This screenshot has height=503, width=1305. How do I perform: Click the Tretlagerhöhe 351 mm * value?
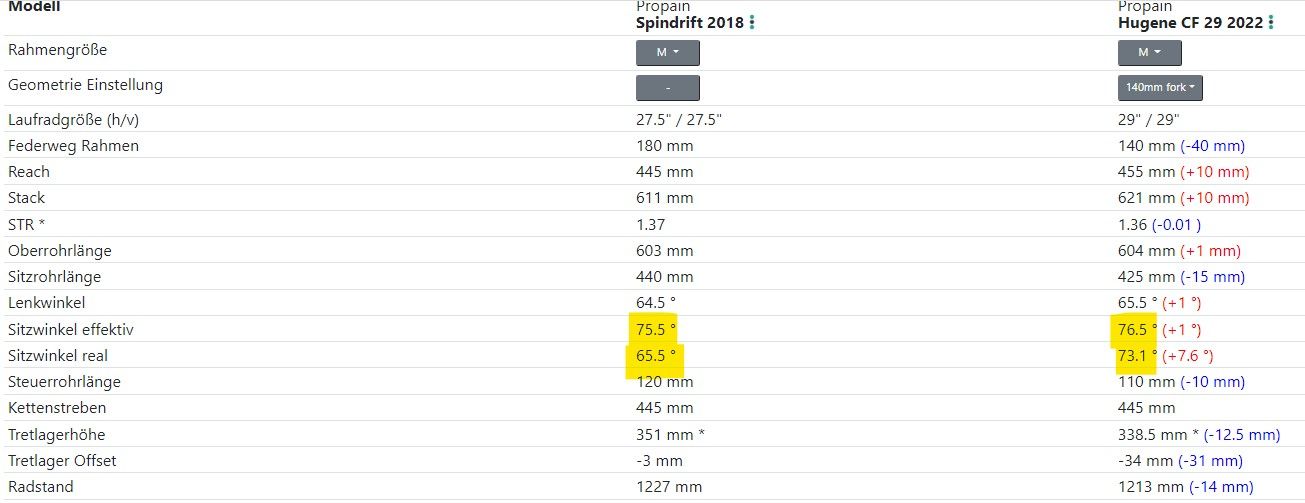tap(670, 435)
